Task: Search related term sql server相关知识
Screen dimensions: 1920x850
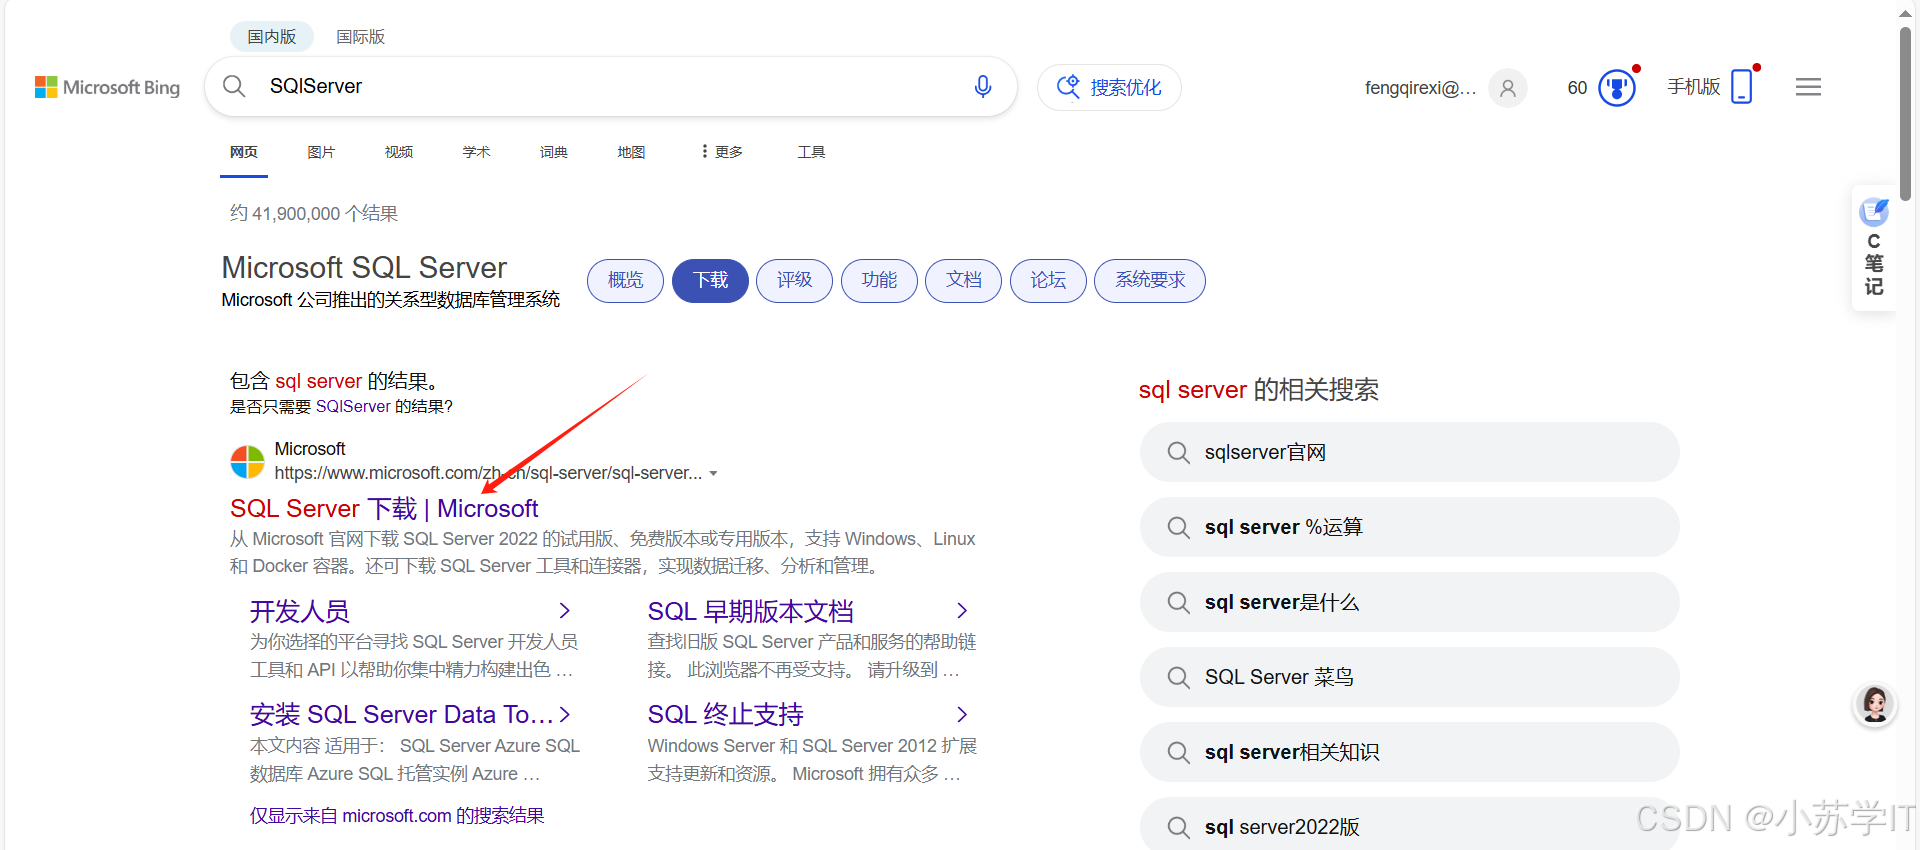Action: click(x=1409, y=752)
